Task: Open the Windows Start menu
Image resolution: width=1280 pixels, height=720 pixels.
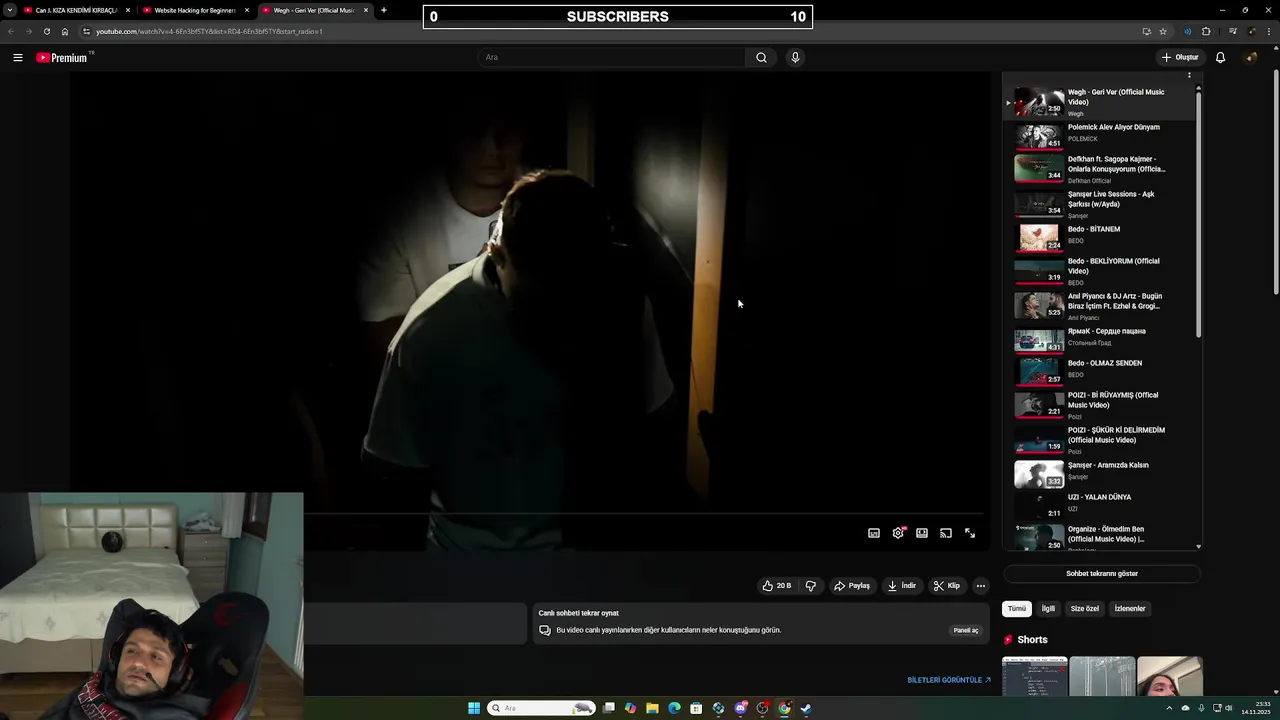Action: tap(474, 708)
